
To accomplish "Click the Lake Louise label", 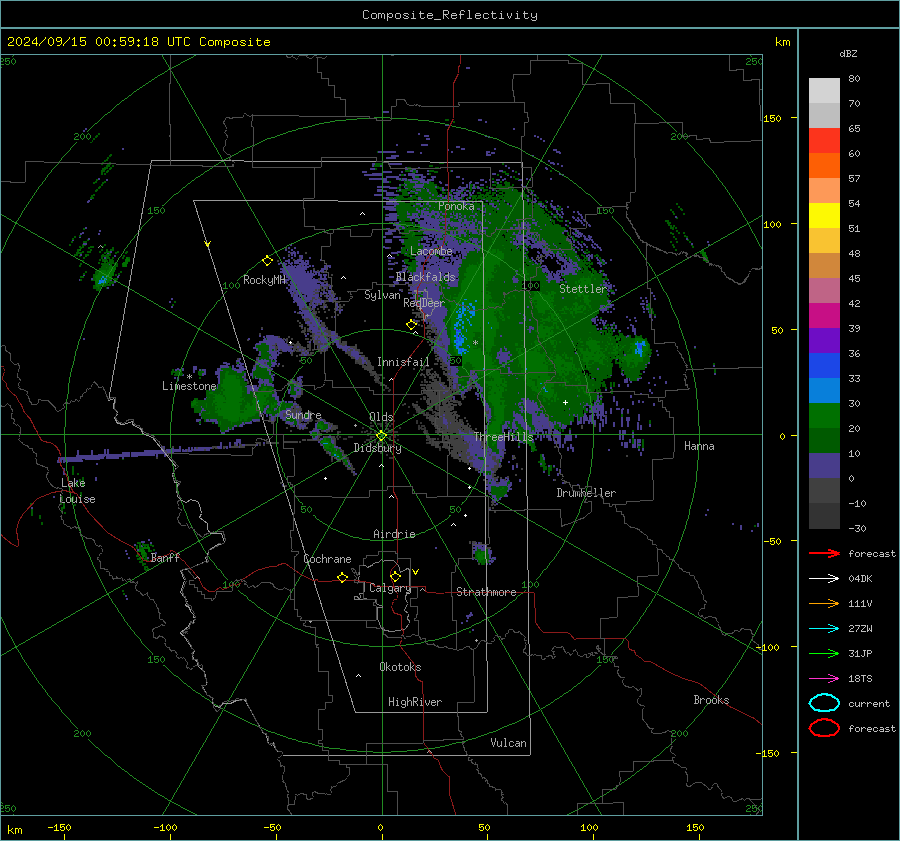I will click(77, 491).
